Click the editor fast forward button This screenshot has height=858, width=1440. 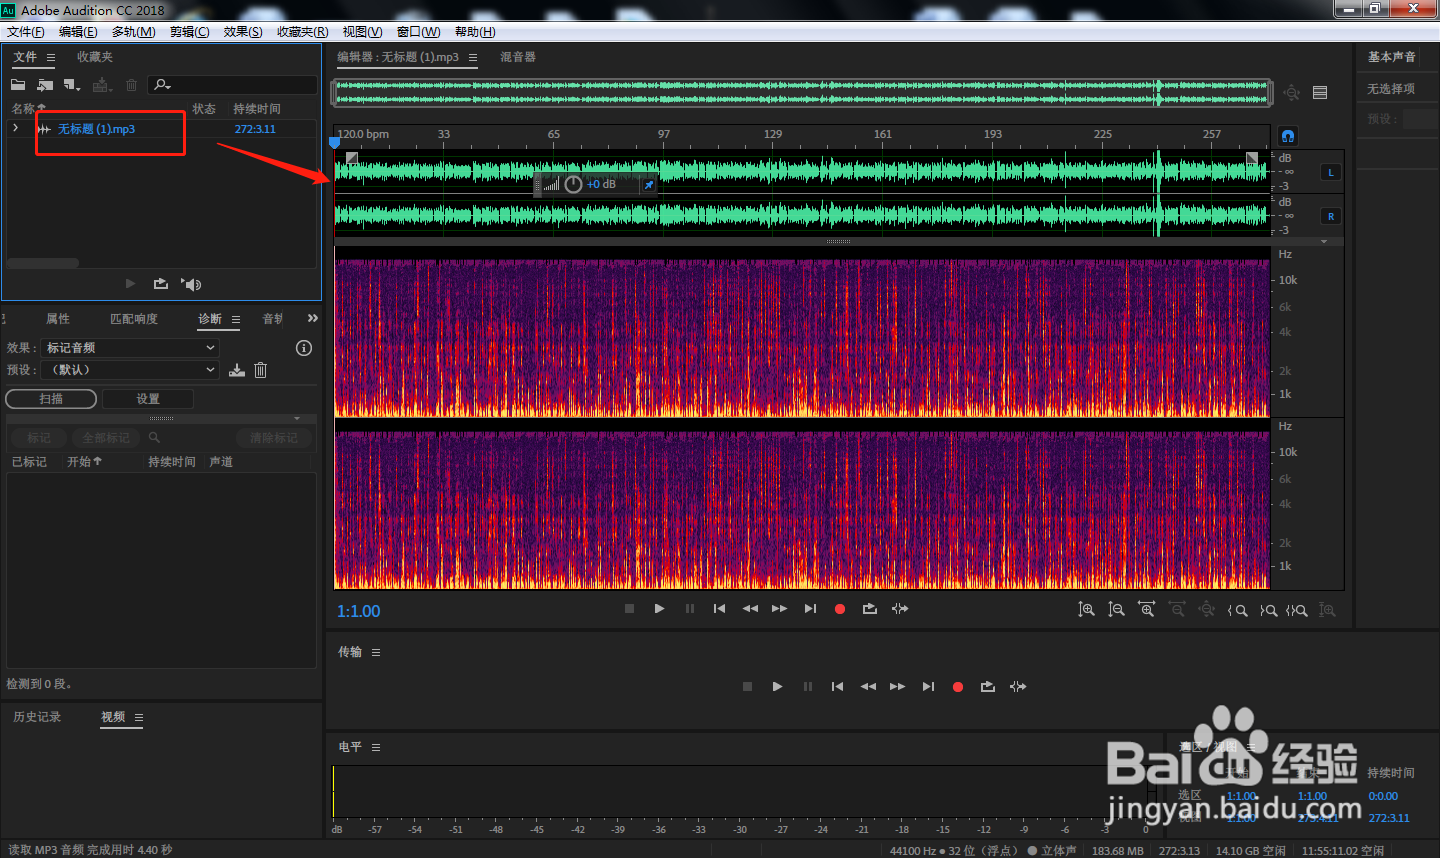tap(779, 609)
